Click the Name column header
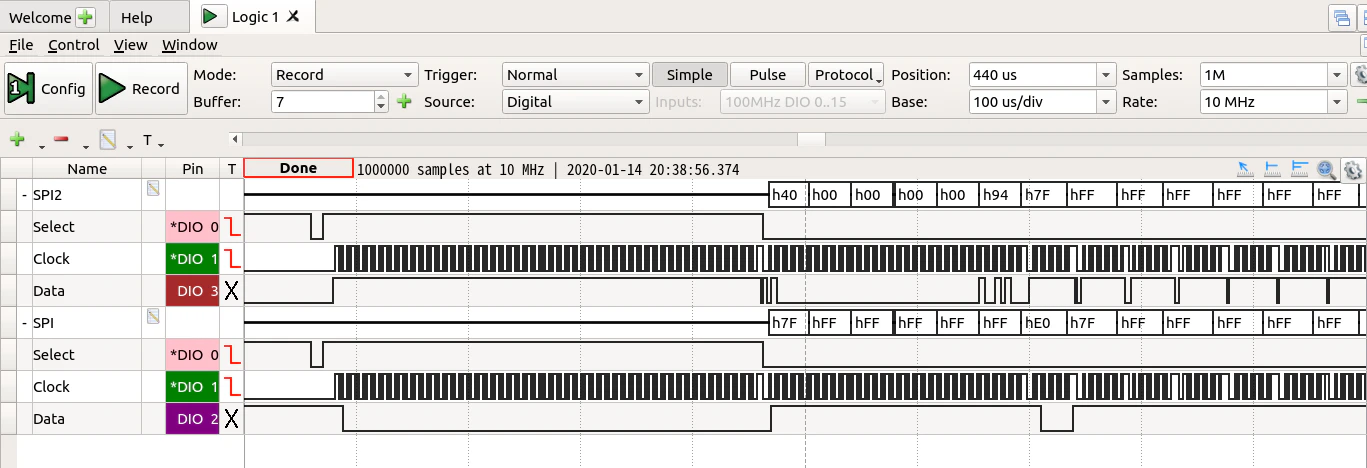Viewport: 1367px width, 468px height. (87, 169)
